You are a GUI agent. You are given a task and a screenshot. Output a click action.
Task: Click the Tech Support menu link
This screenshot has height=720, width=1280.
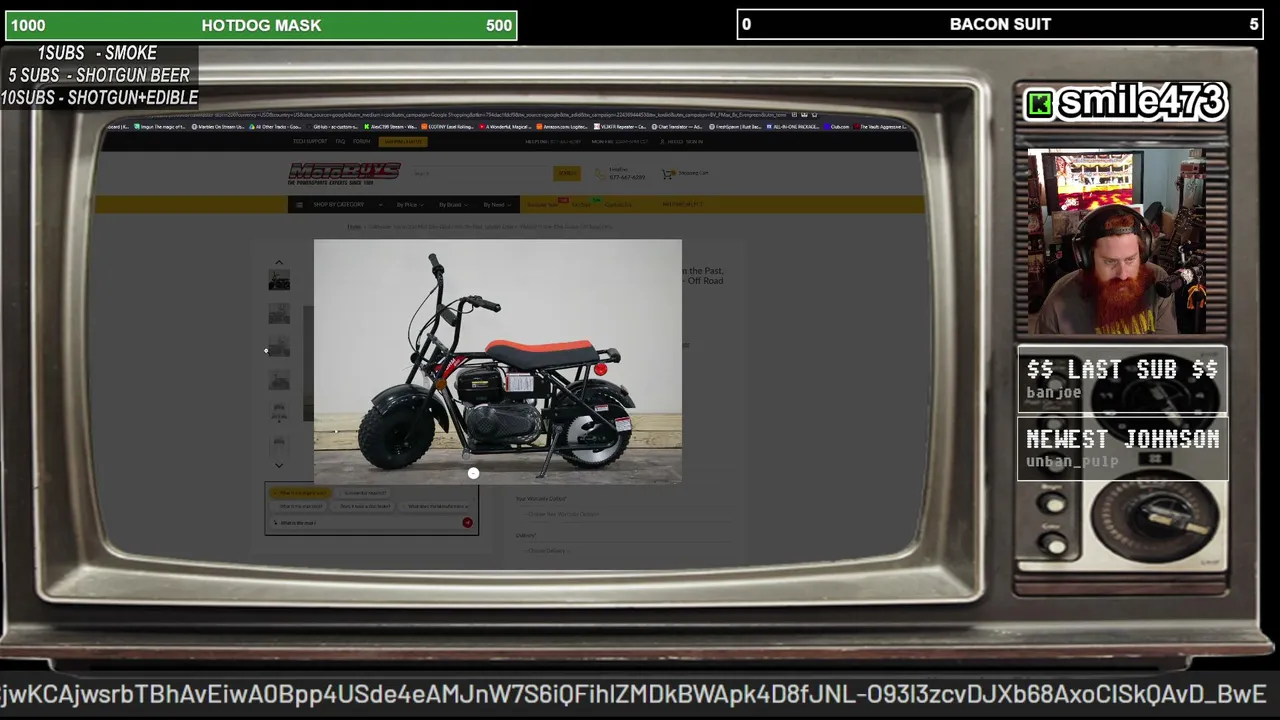310,142
